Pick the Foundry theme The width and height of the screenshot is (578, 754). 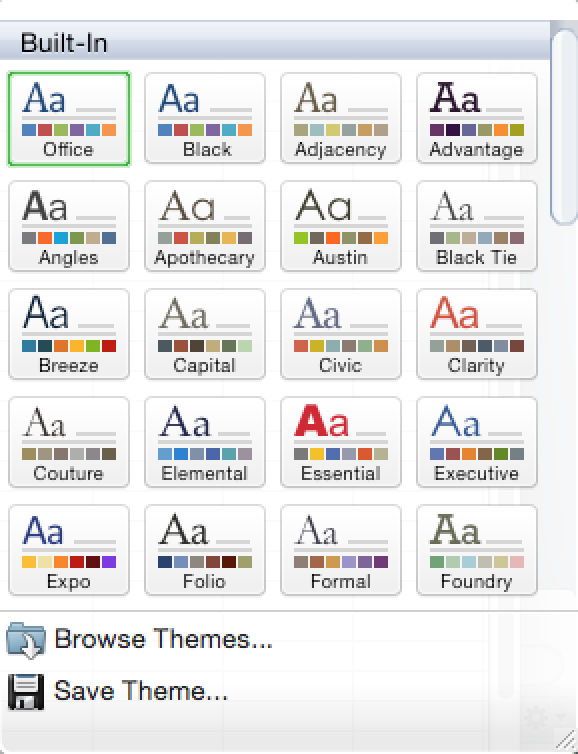tap(477, 550)
